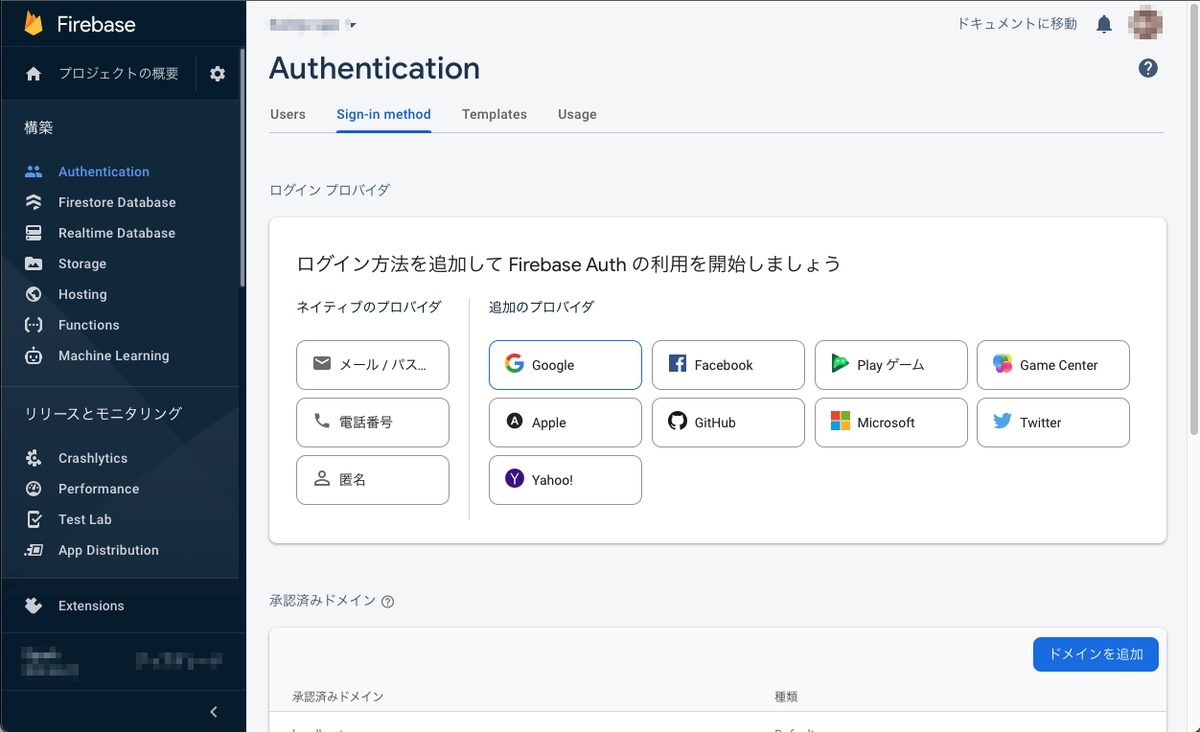Click the page vertical scrollbar
Screen dimensions: 1200x732
[1193, 218]
